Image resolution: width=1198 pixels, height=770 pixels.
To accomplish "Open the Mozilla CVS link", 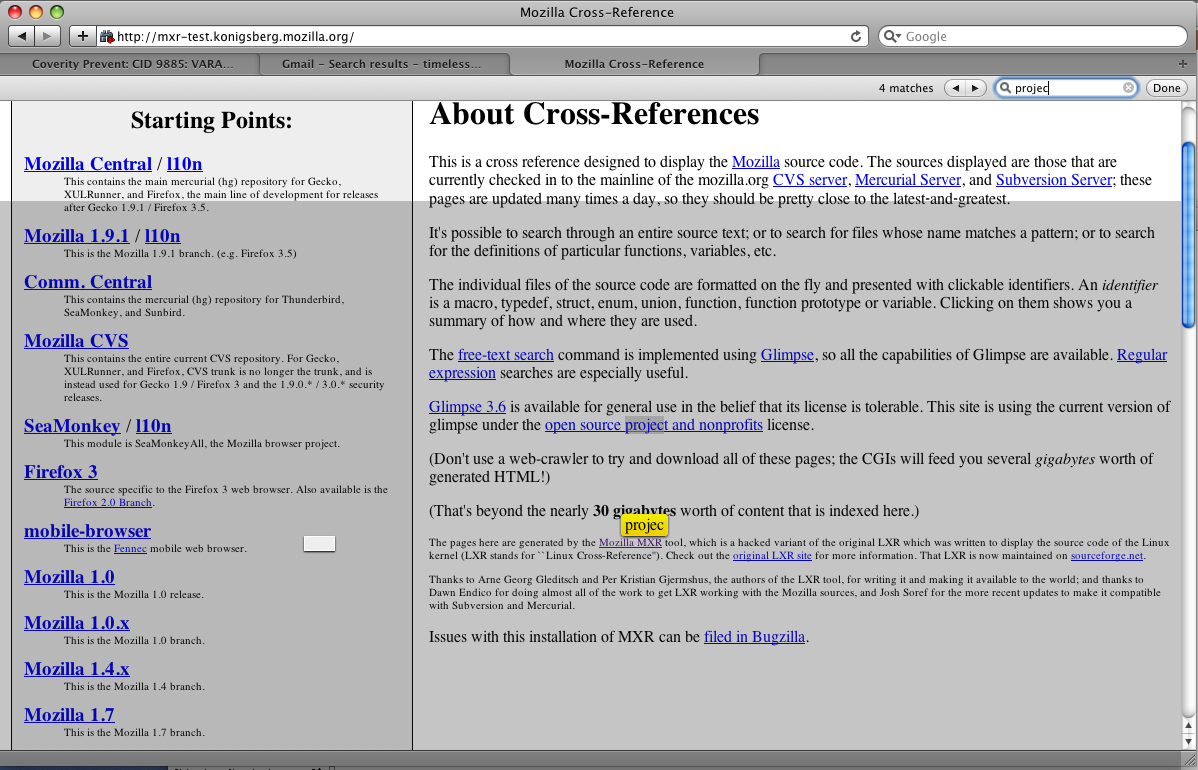I will 76,341.
